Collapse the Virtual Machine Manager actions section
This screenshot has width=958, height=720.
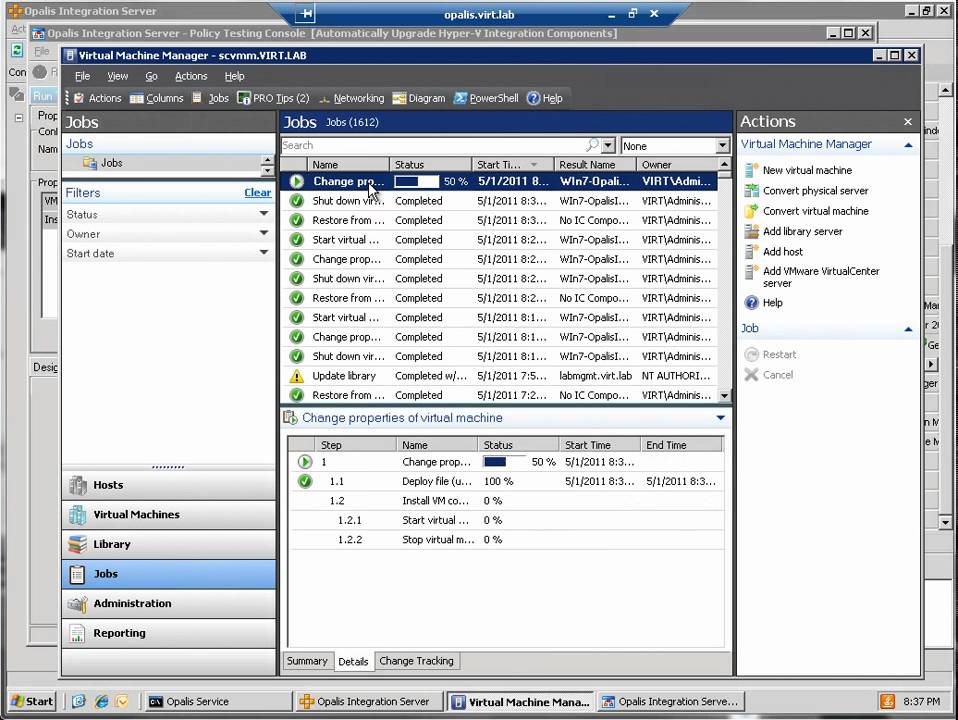click(x=908, y=145)
